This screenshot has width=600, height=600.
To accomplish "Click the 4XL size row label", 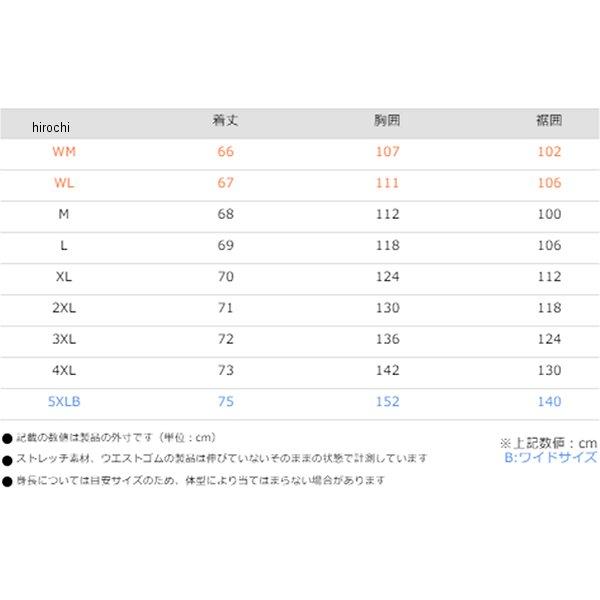I will coord(64,370).
